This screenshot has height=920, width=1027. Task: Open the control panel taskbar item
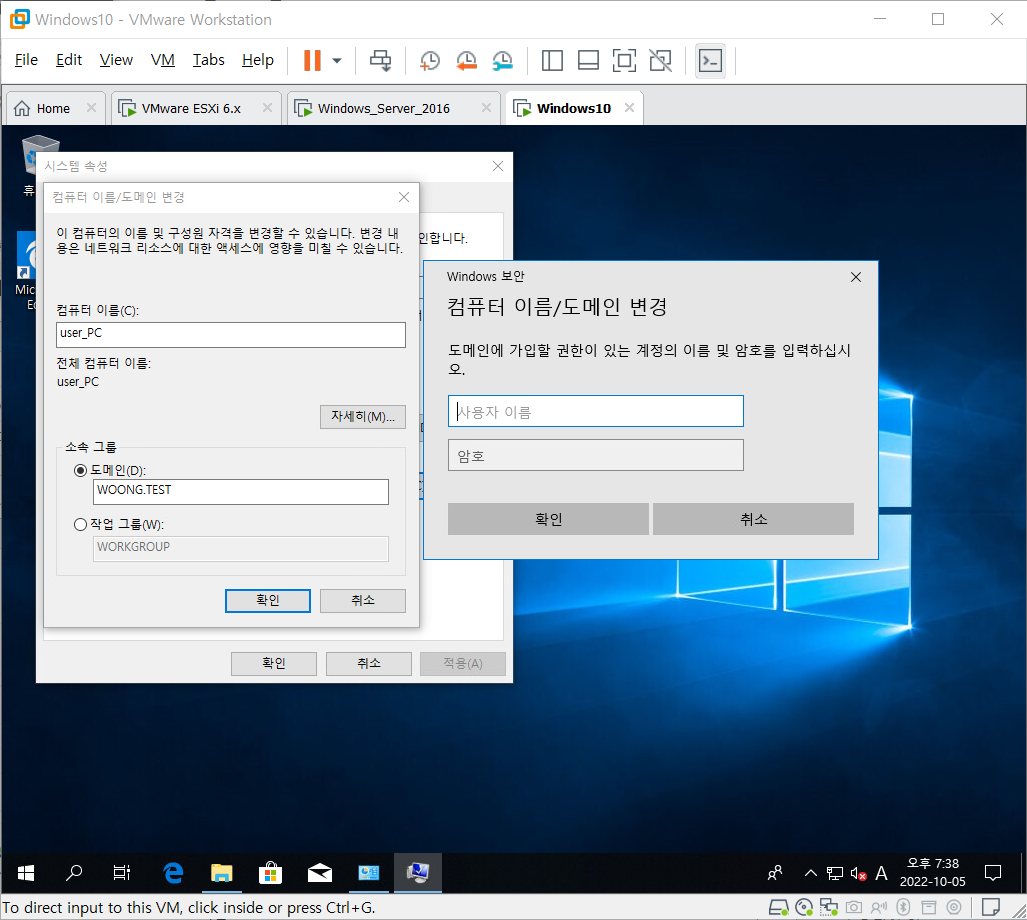(369, 873)
